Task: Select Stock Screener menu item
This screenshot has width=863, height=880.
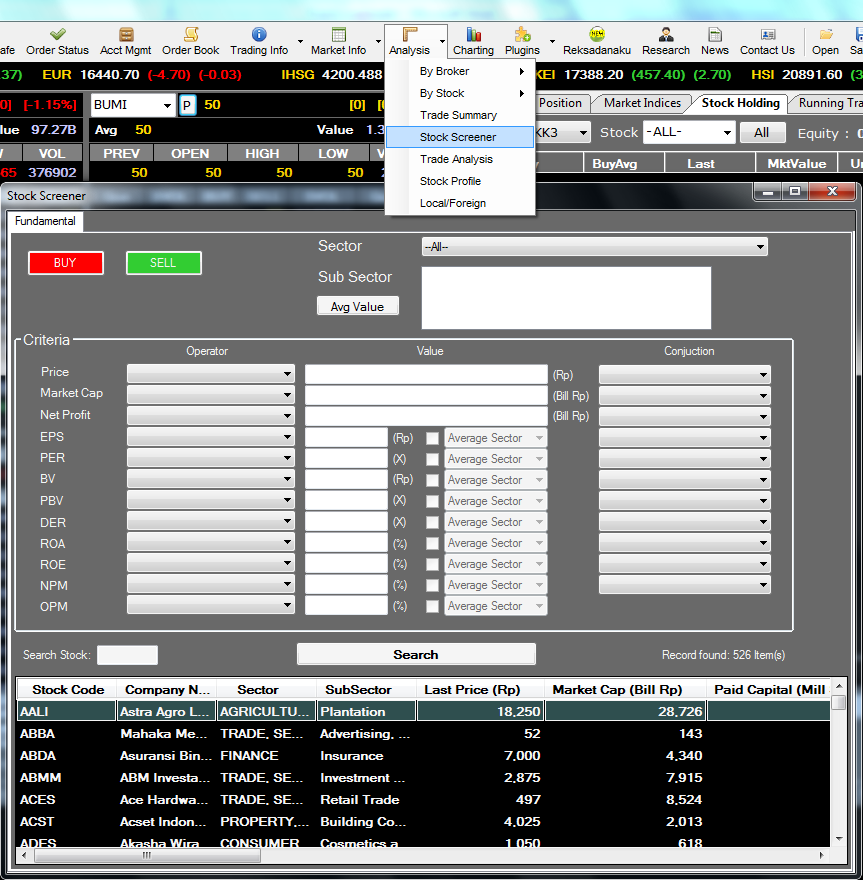Action: pyautogui.click(x=460, y=137)
